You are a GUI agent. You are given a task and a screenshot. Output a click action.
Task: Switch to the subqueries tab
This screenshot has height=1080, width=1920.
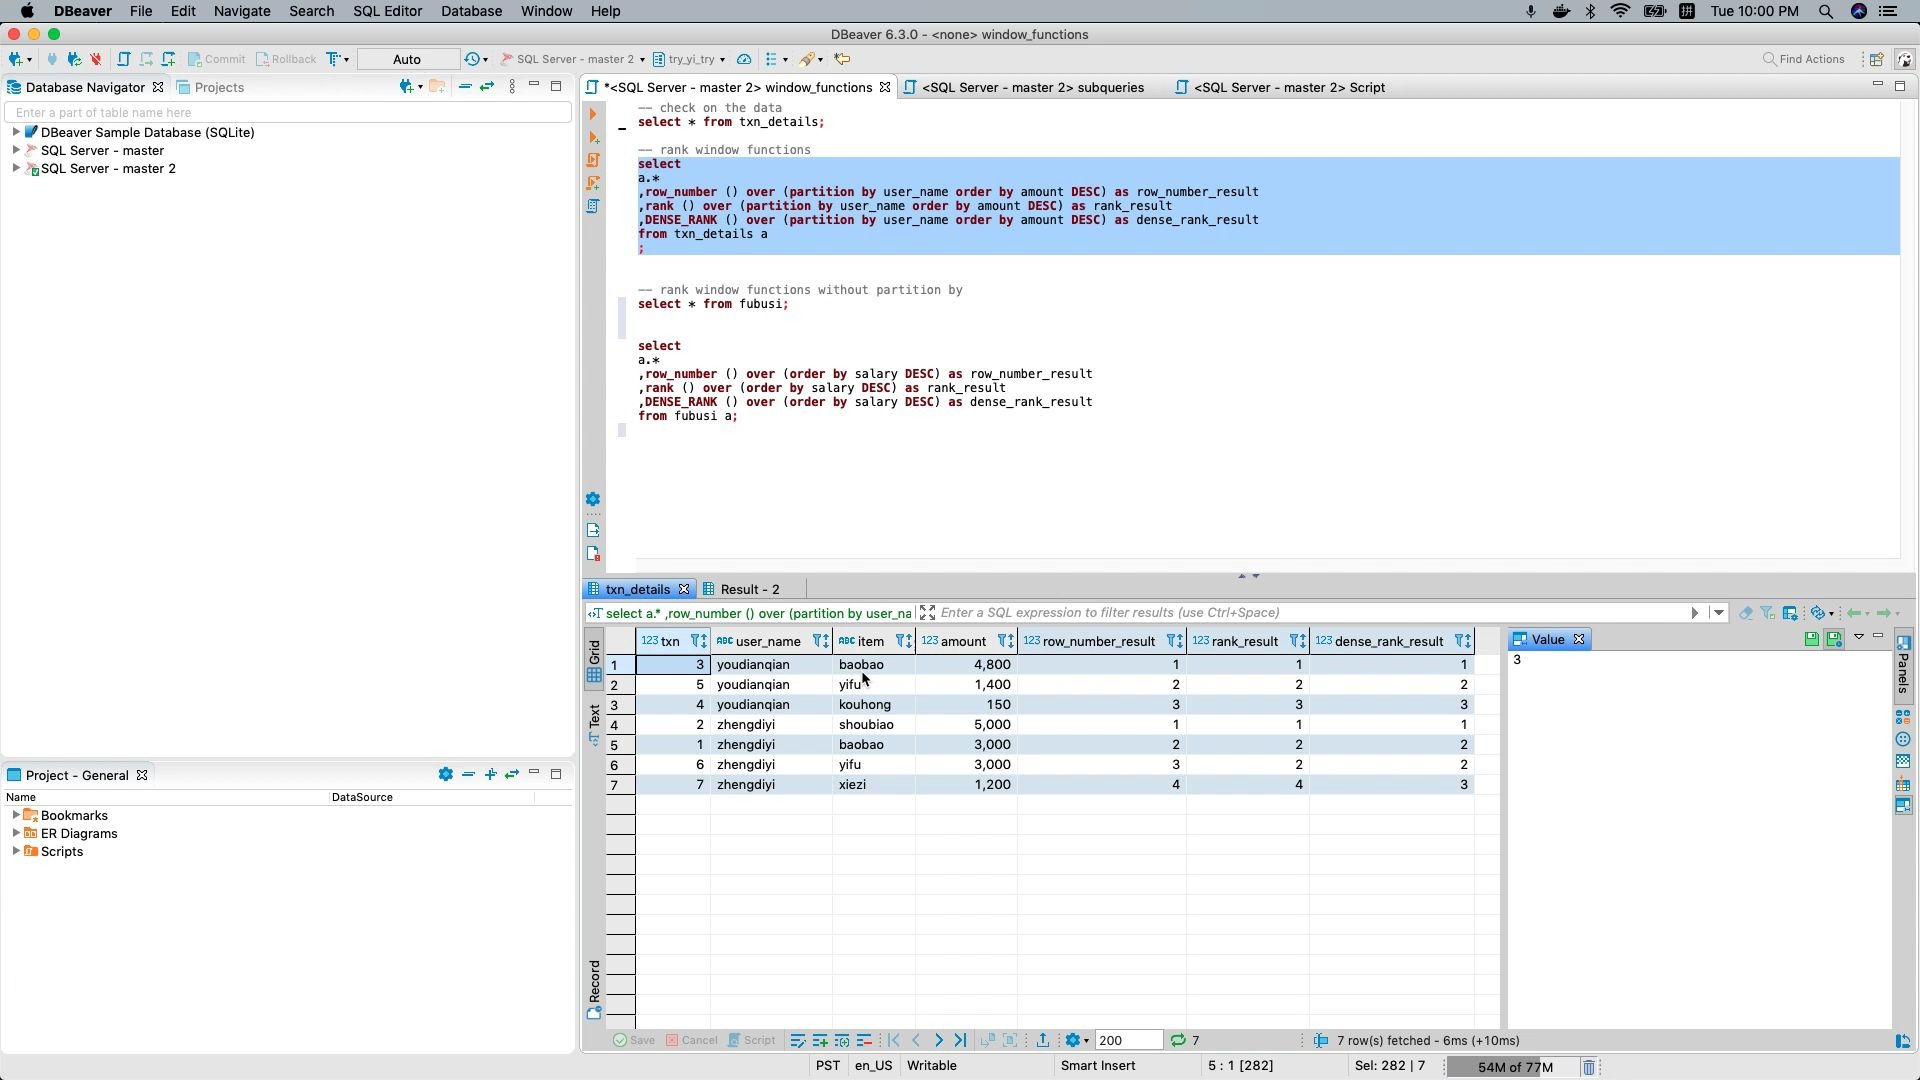pos(1033,86)
